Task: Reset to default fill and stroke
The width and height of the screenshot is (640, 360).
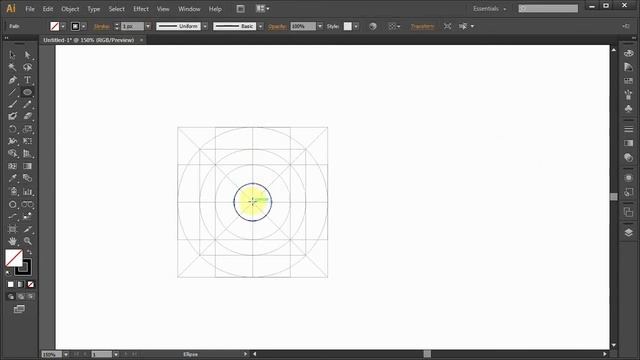Action: click(x=9, y=273)
